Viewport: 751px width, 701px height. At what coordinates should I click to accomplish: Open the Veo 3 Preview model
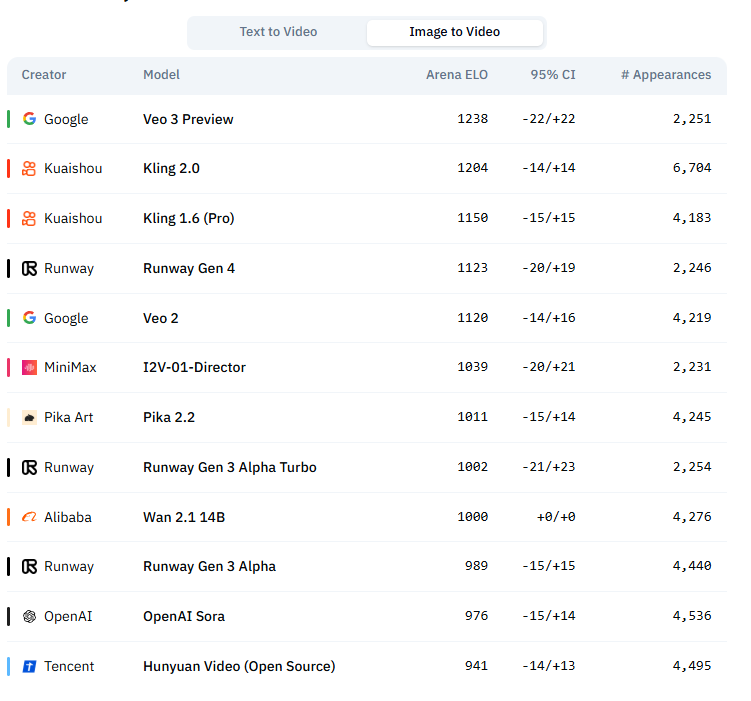[188, 119]
